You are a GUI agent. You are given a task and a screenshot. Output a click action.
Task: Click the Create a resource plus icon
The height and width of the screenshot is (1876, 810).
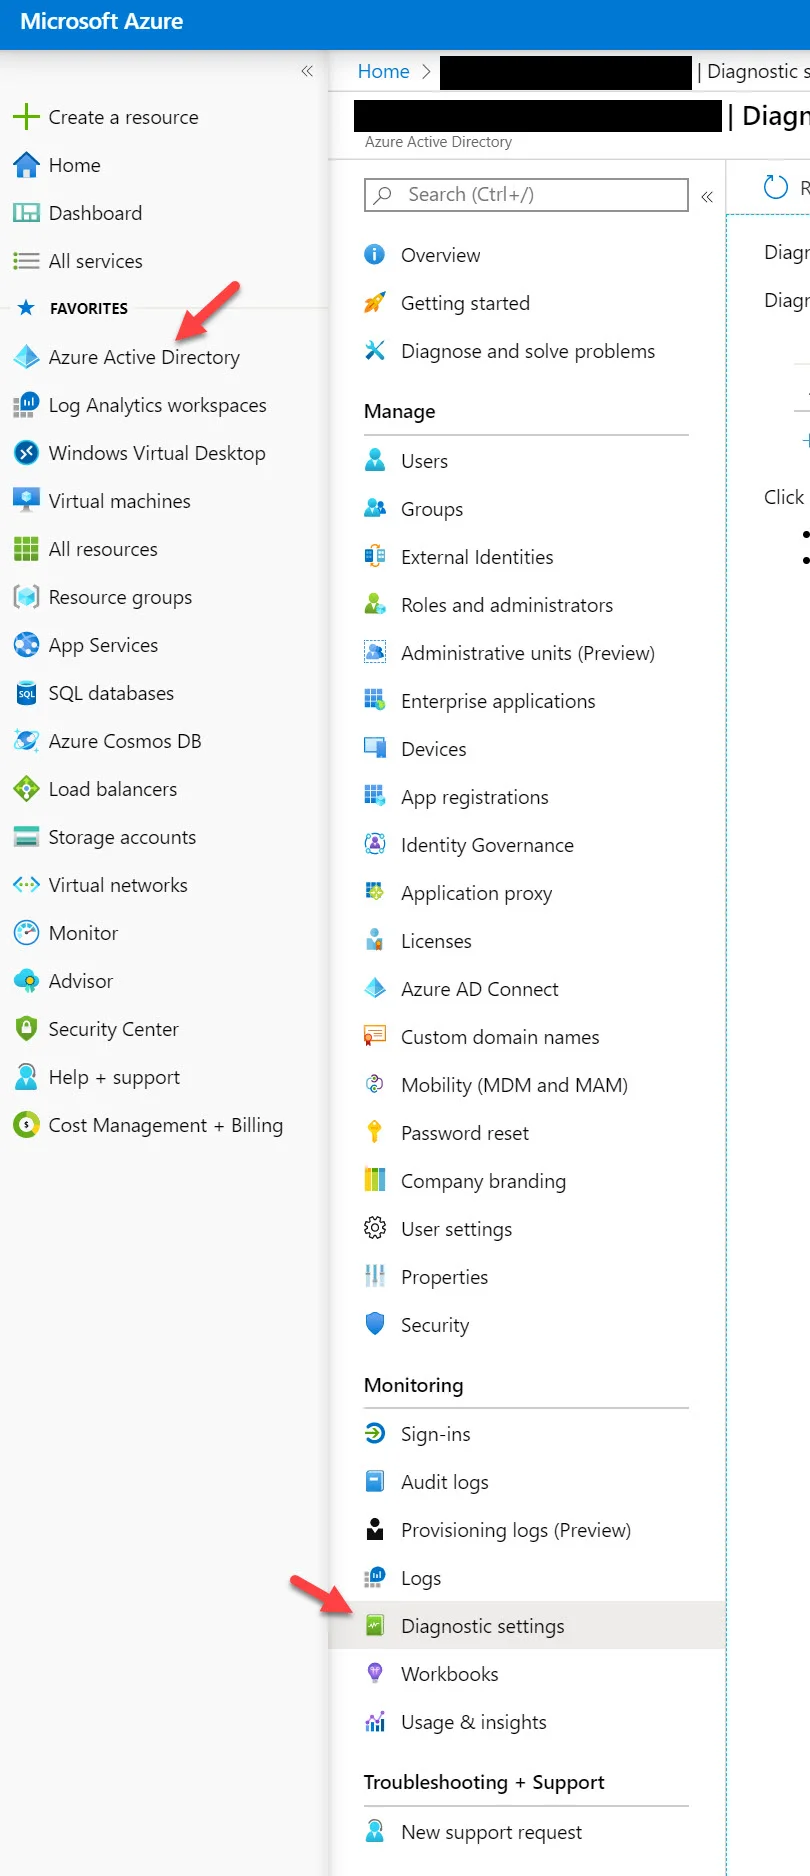[26, 117]
